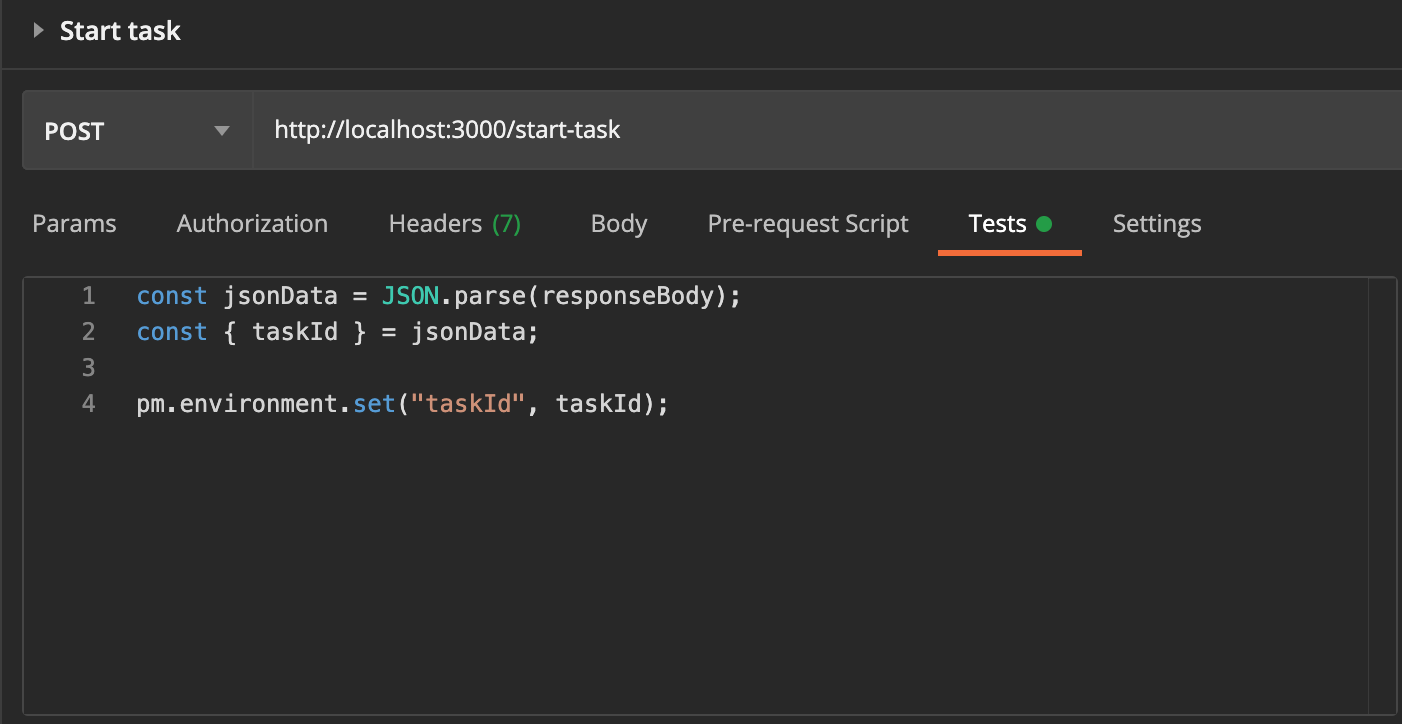Open the Pre-request Script tab
Viewport: 1402px width, 724px height.
coord(808,223)
